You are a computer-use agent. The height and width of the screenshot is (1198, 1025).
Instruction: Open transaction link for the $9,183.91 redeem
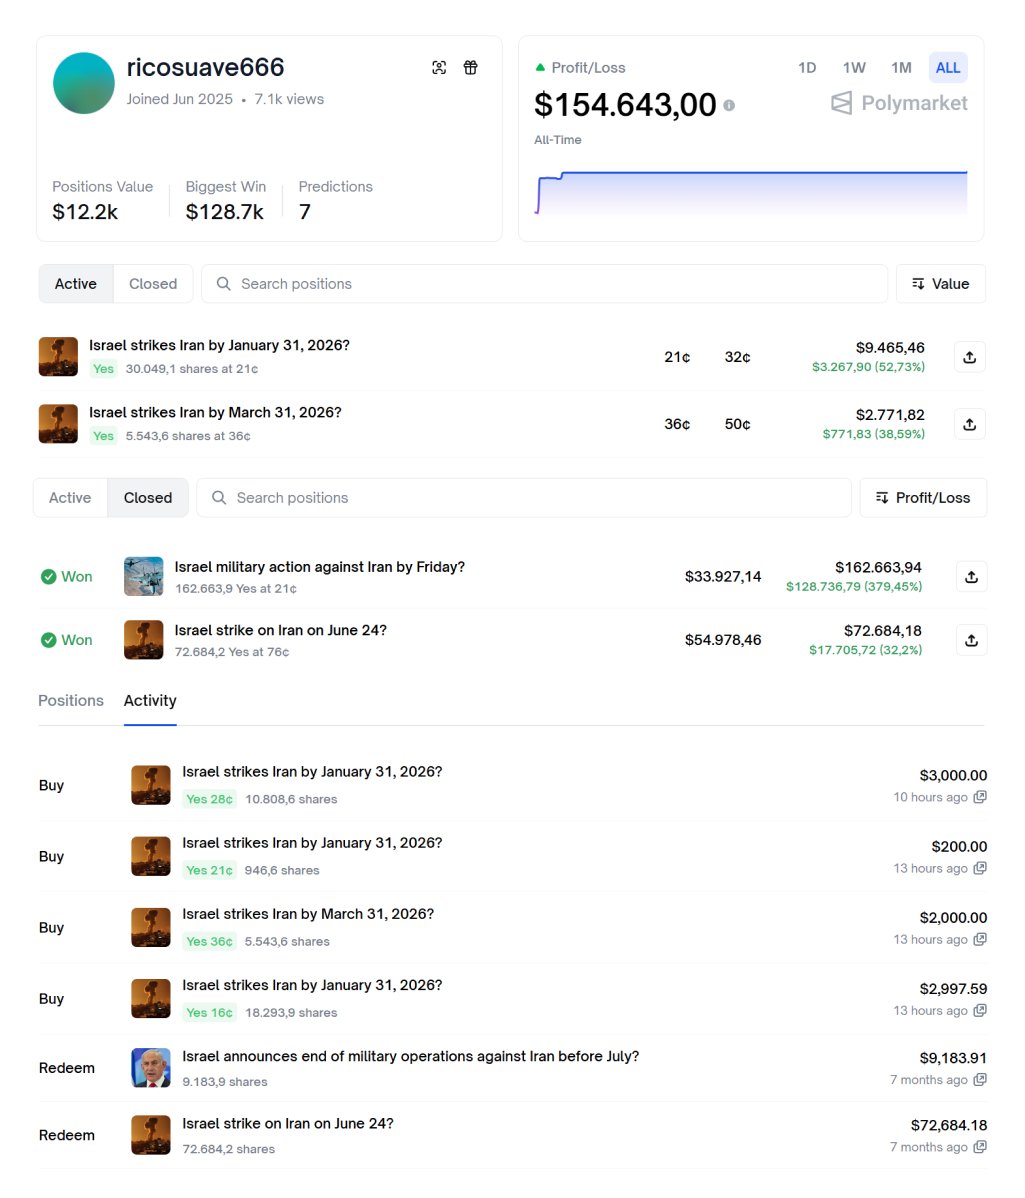(x=981, y=1080)
